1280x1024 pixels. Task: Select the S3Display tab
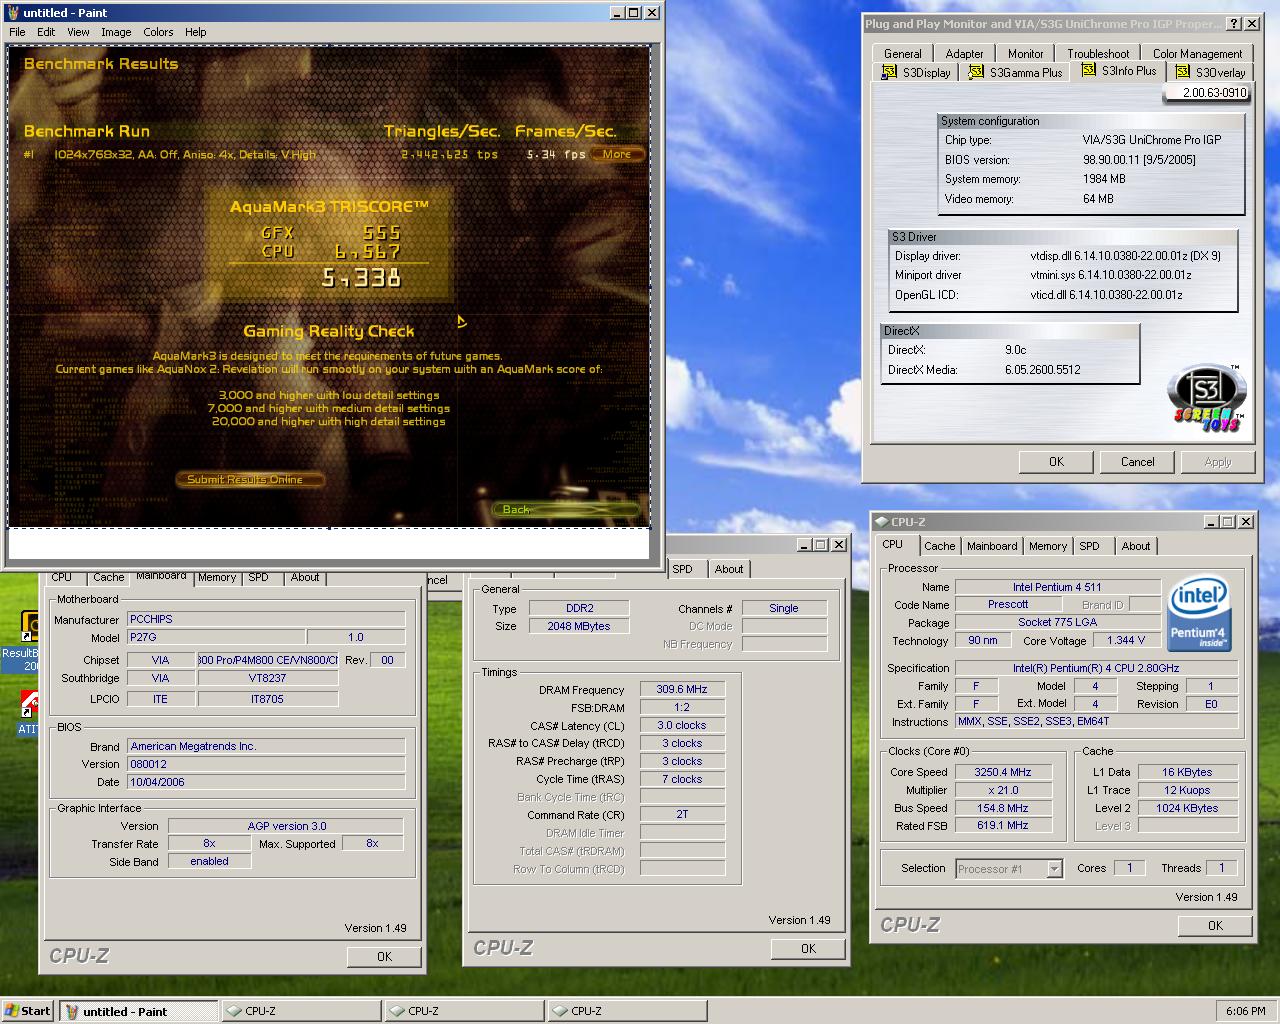(916, 73)
